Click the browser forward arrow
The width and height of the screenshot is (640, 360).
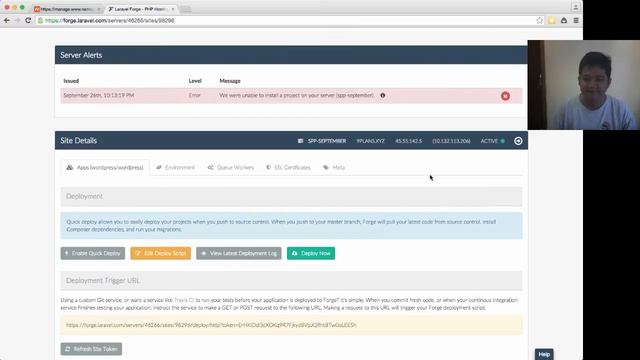[x=17, y=20]
